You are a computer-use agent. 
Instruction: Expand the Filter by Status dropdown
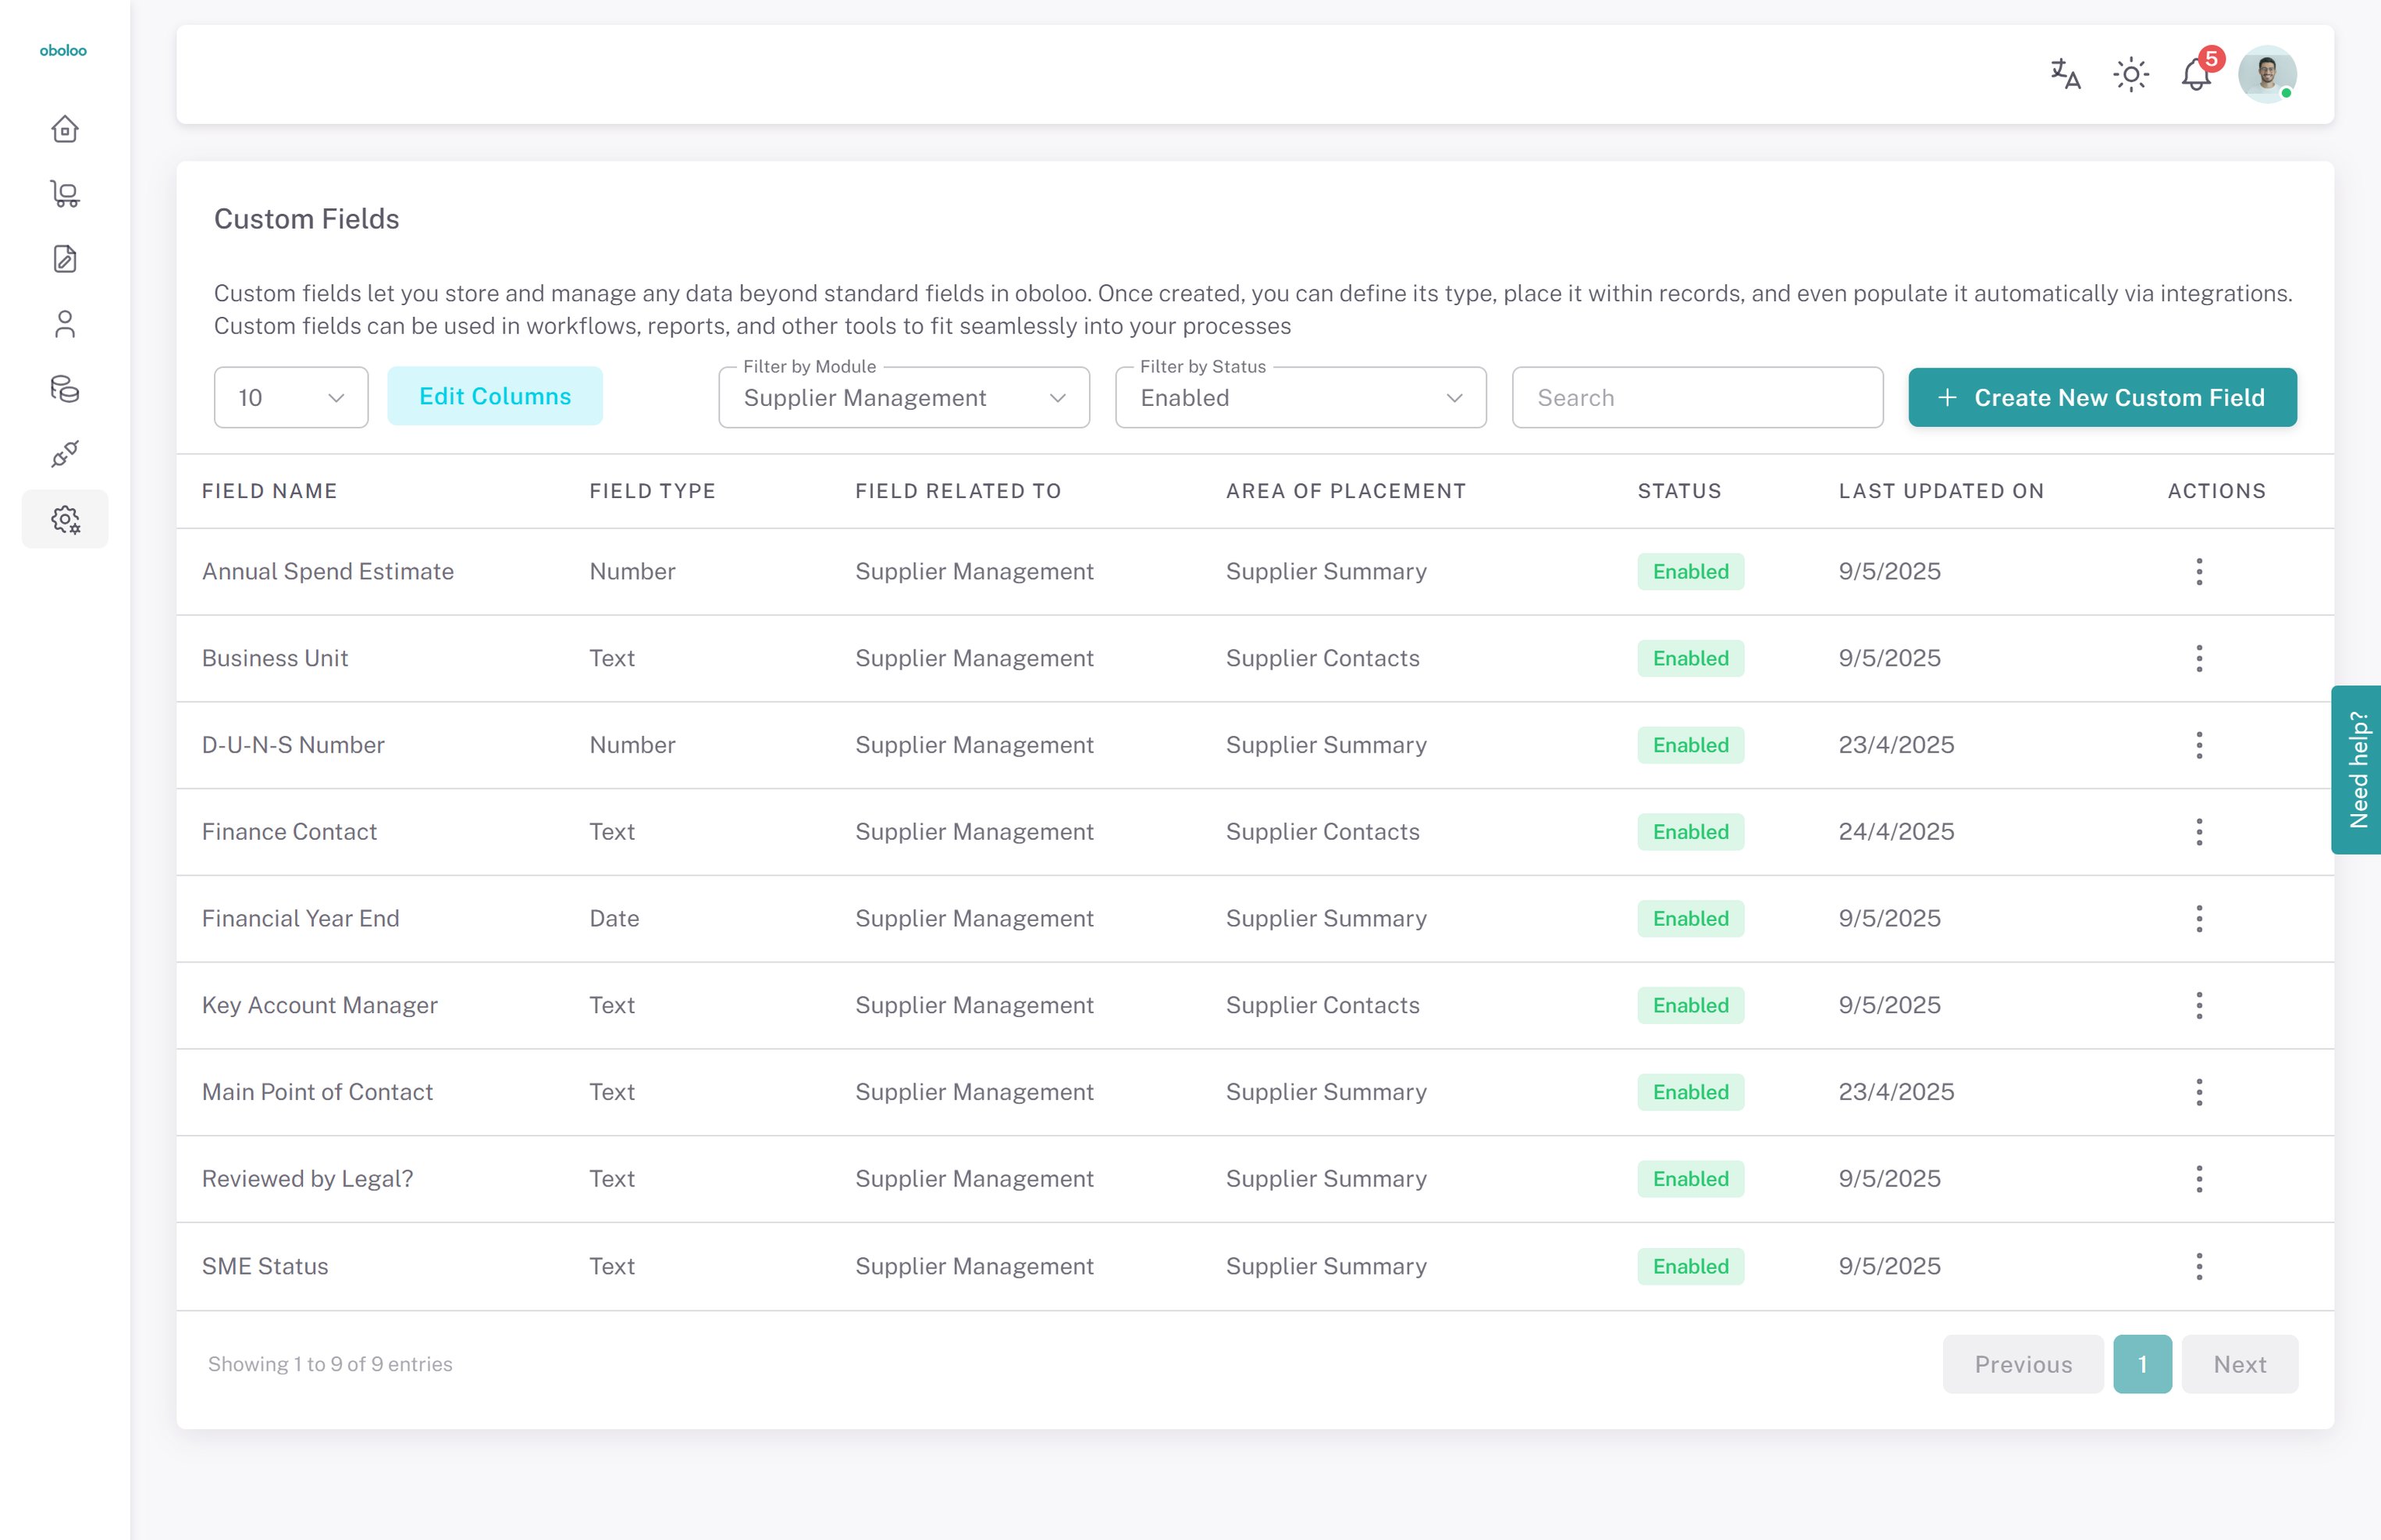coord(1301,398)
